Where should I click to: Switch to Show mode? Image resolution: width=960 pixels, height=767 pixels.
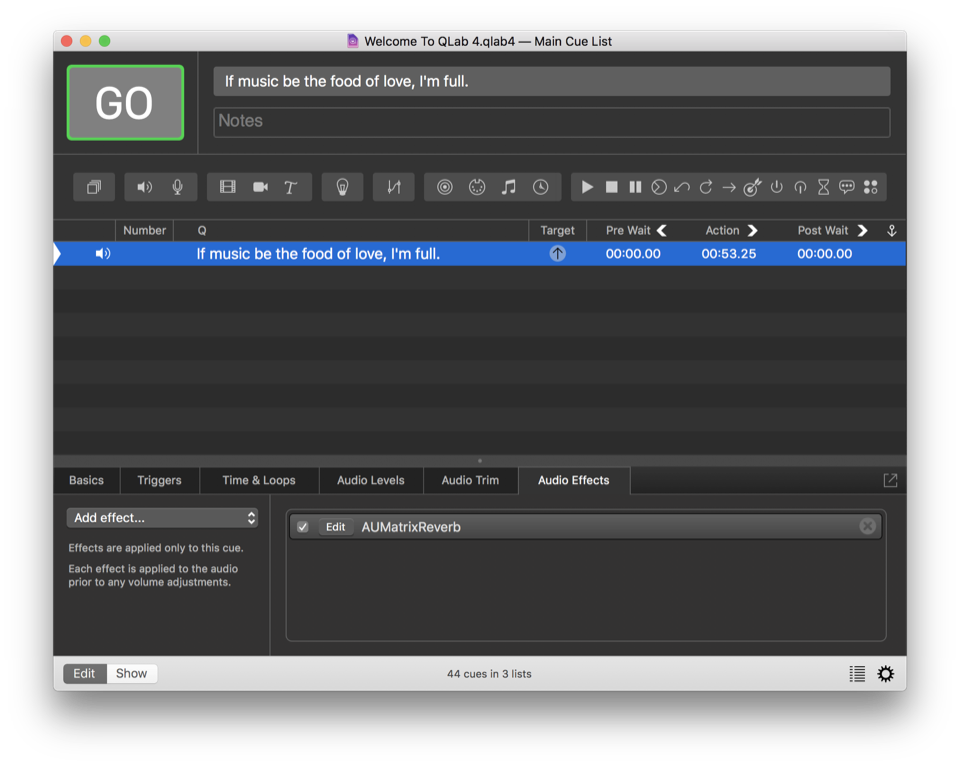click(x=131, y=674)
